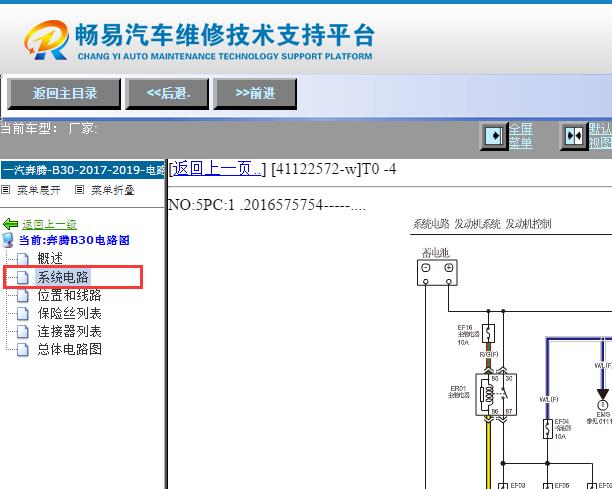Click the 当前:奔腾B30电路图 root icon
Screen dimensions: 612x489
pos(8,240)
